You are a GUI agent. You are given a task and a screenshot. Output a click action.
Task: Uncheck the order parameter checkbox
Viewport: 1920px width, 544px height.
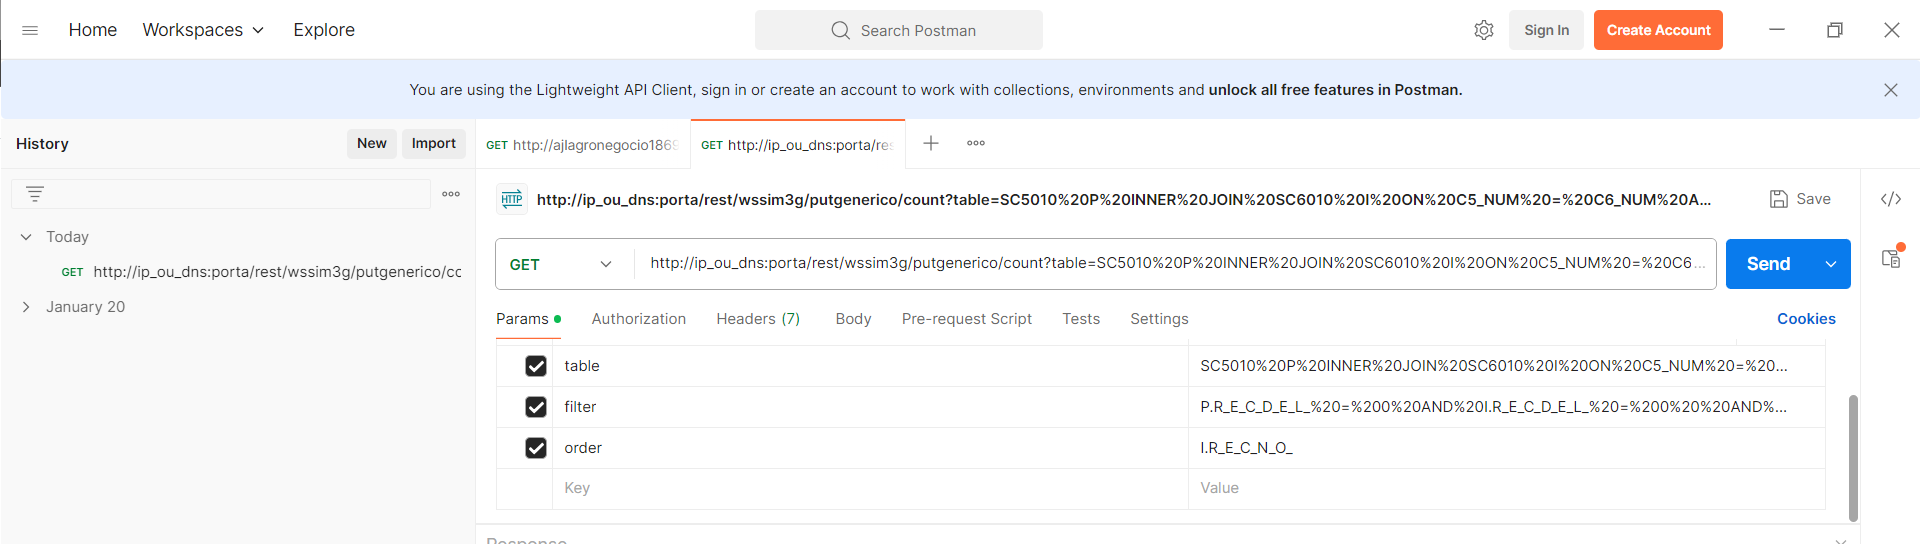click(x=536, y=448)
